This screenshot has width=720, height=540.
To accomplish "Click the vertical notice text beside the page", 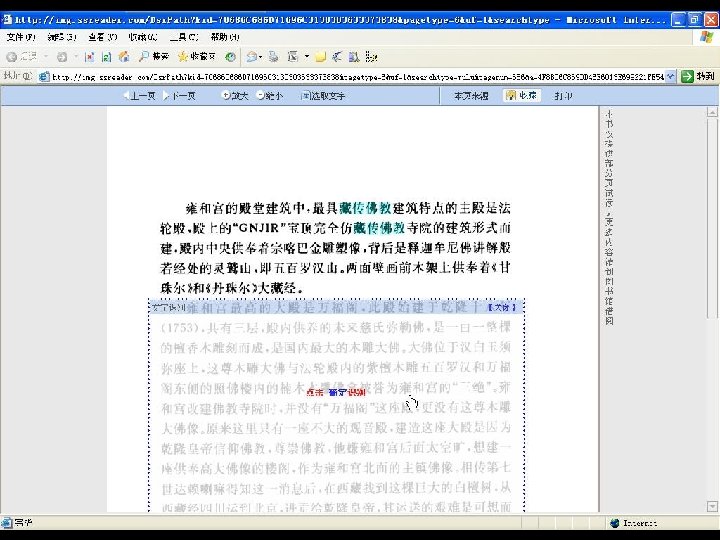I will point(609,217).
